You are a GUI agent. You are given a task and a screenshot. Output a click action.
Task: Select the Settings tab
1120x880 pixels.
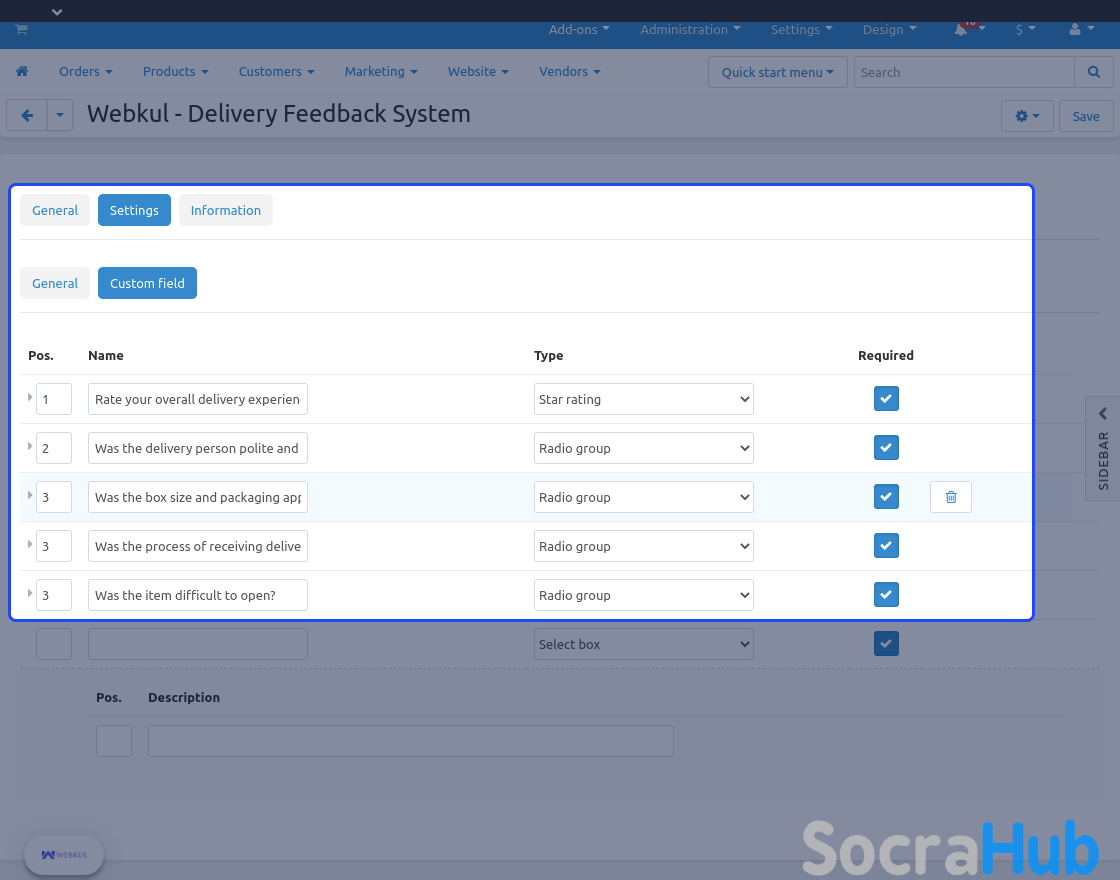[134, 210]
